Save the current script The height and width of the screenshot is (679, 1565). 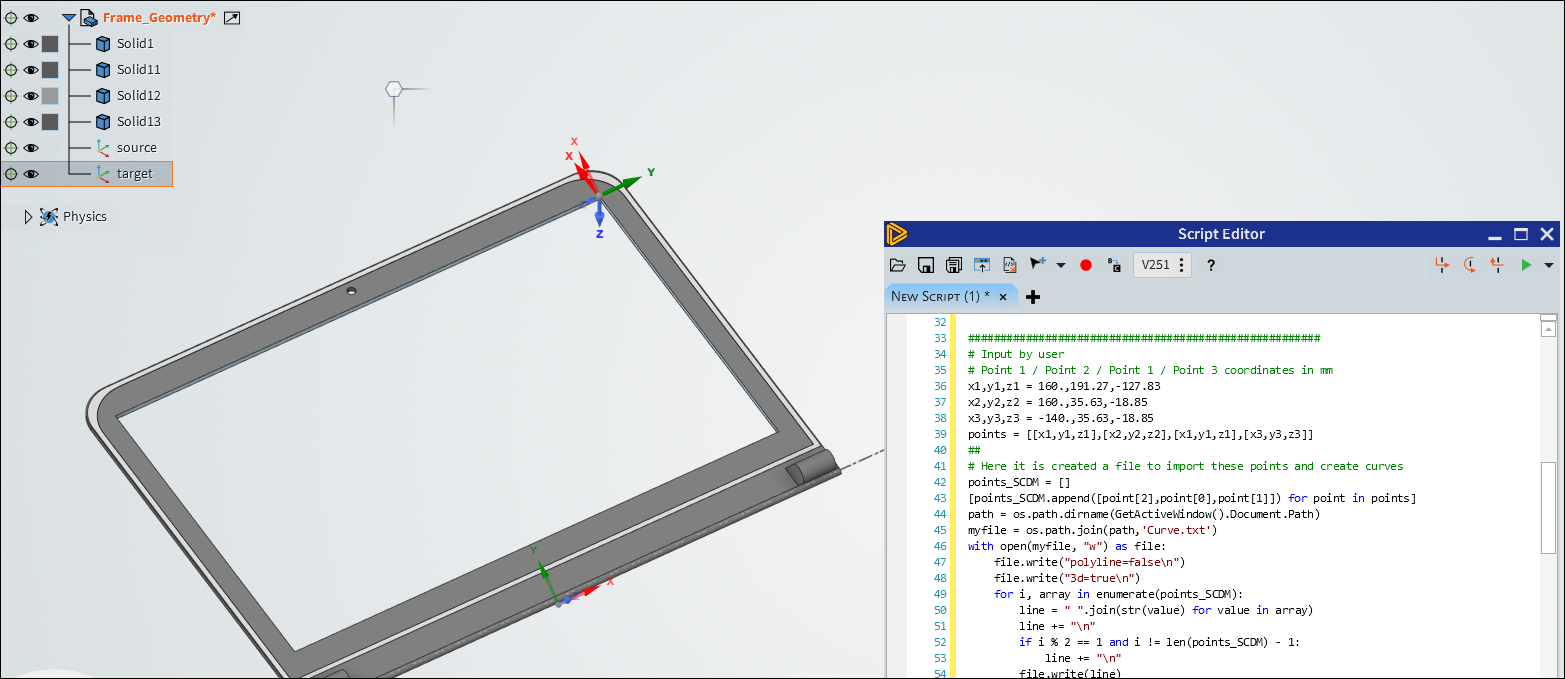point(926,265)
